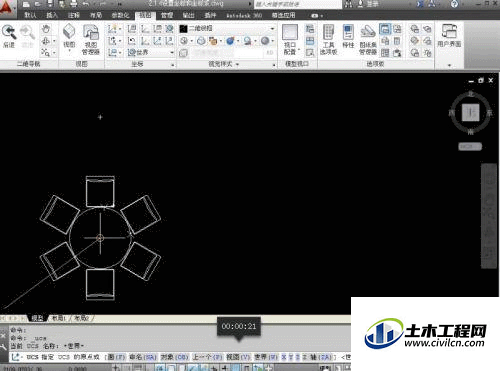Expand the 视觉样式 panel title arrow
Image resolution: width=500 pixels, height=371 pixels.
click(238, 64)
